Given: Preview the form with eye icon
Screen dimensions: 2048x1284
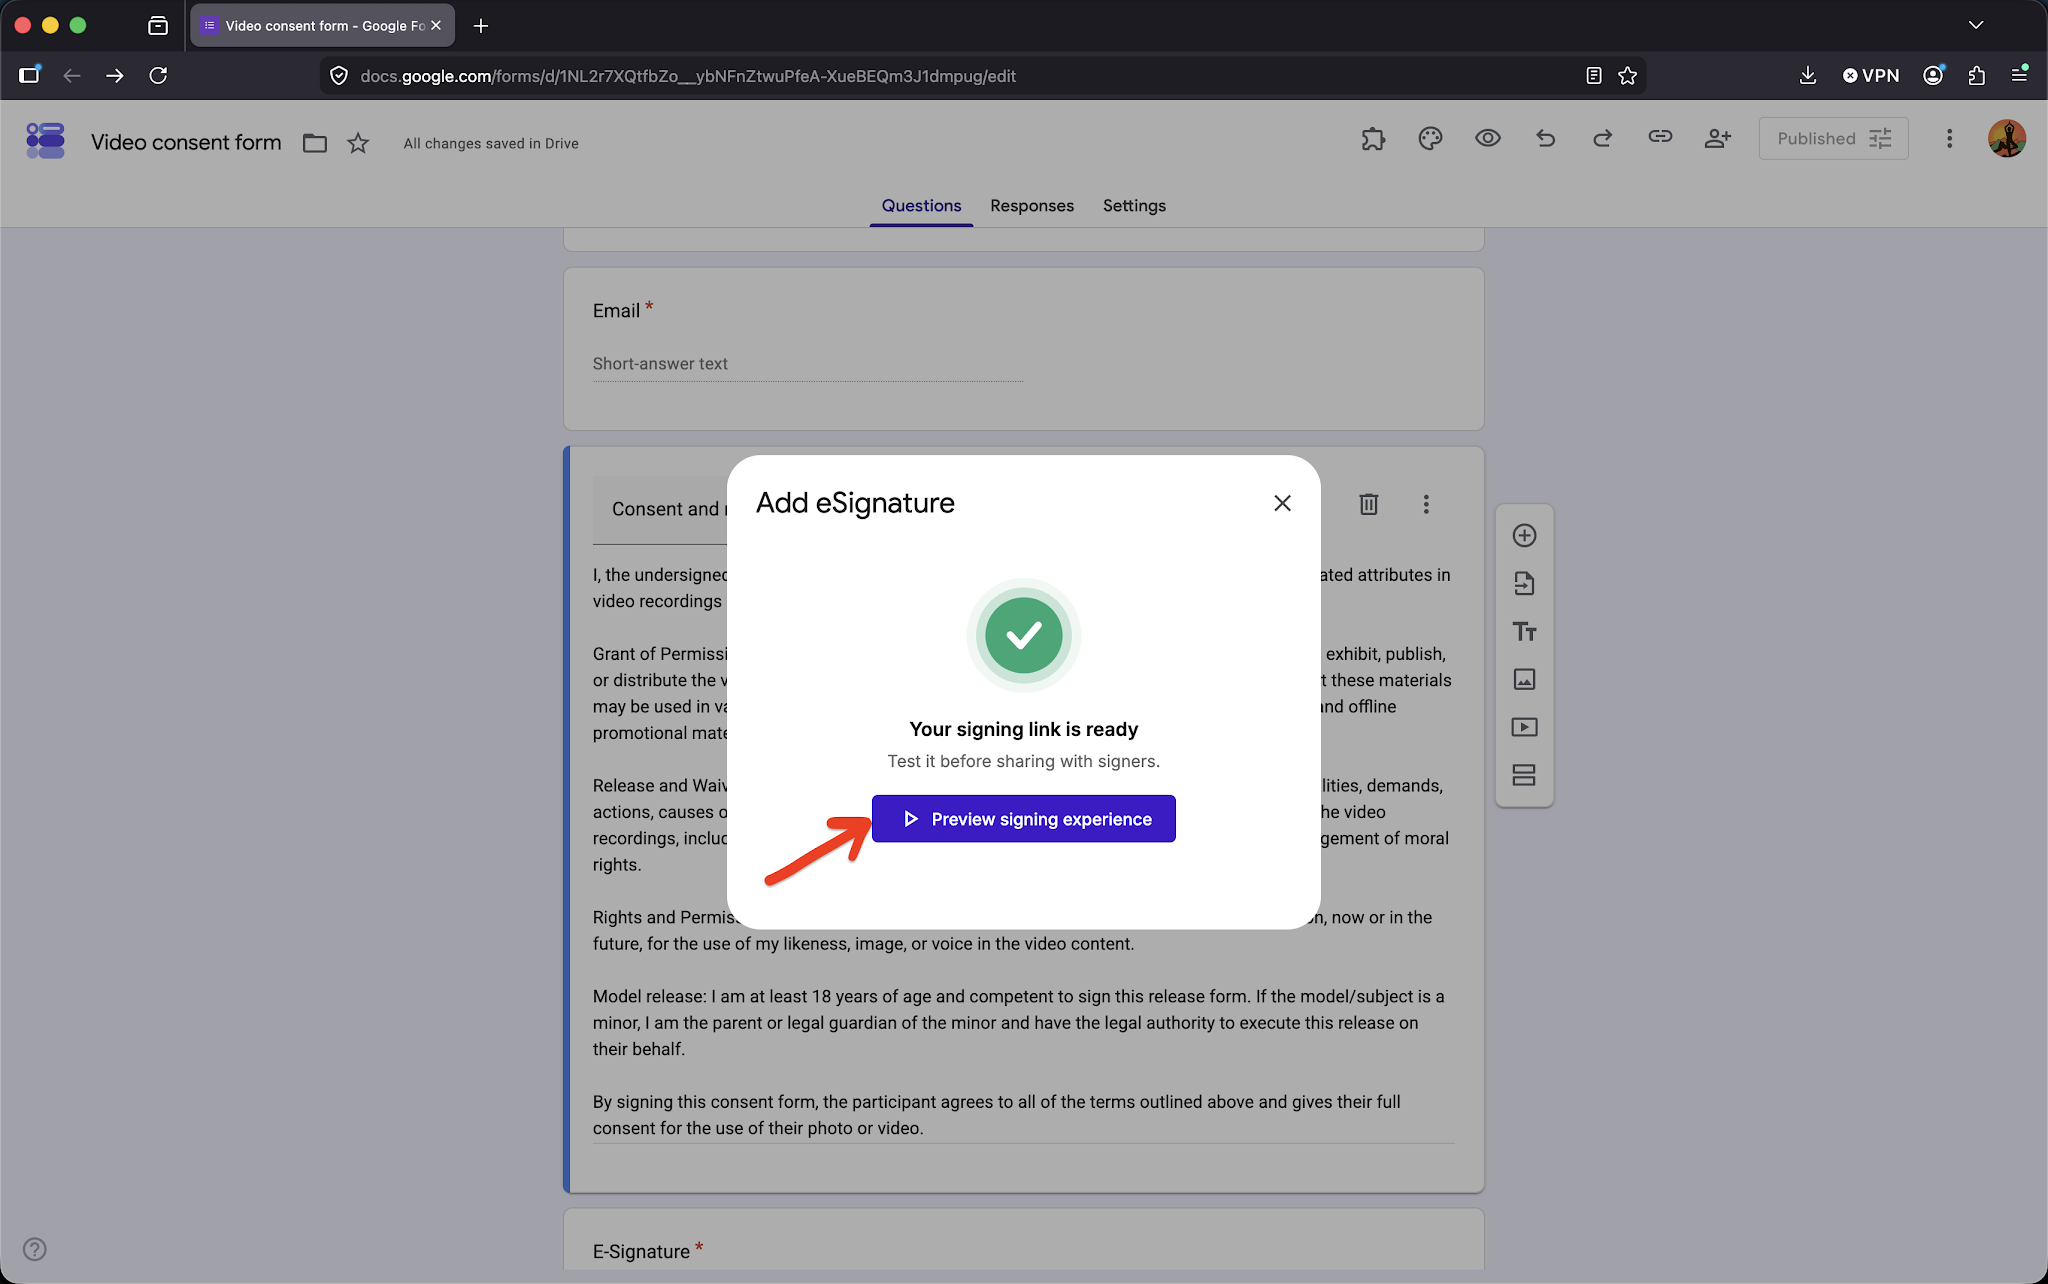Looking at the screenshot, I should pos(1488,138).
